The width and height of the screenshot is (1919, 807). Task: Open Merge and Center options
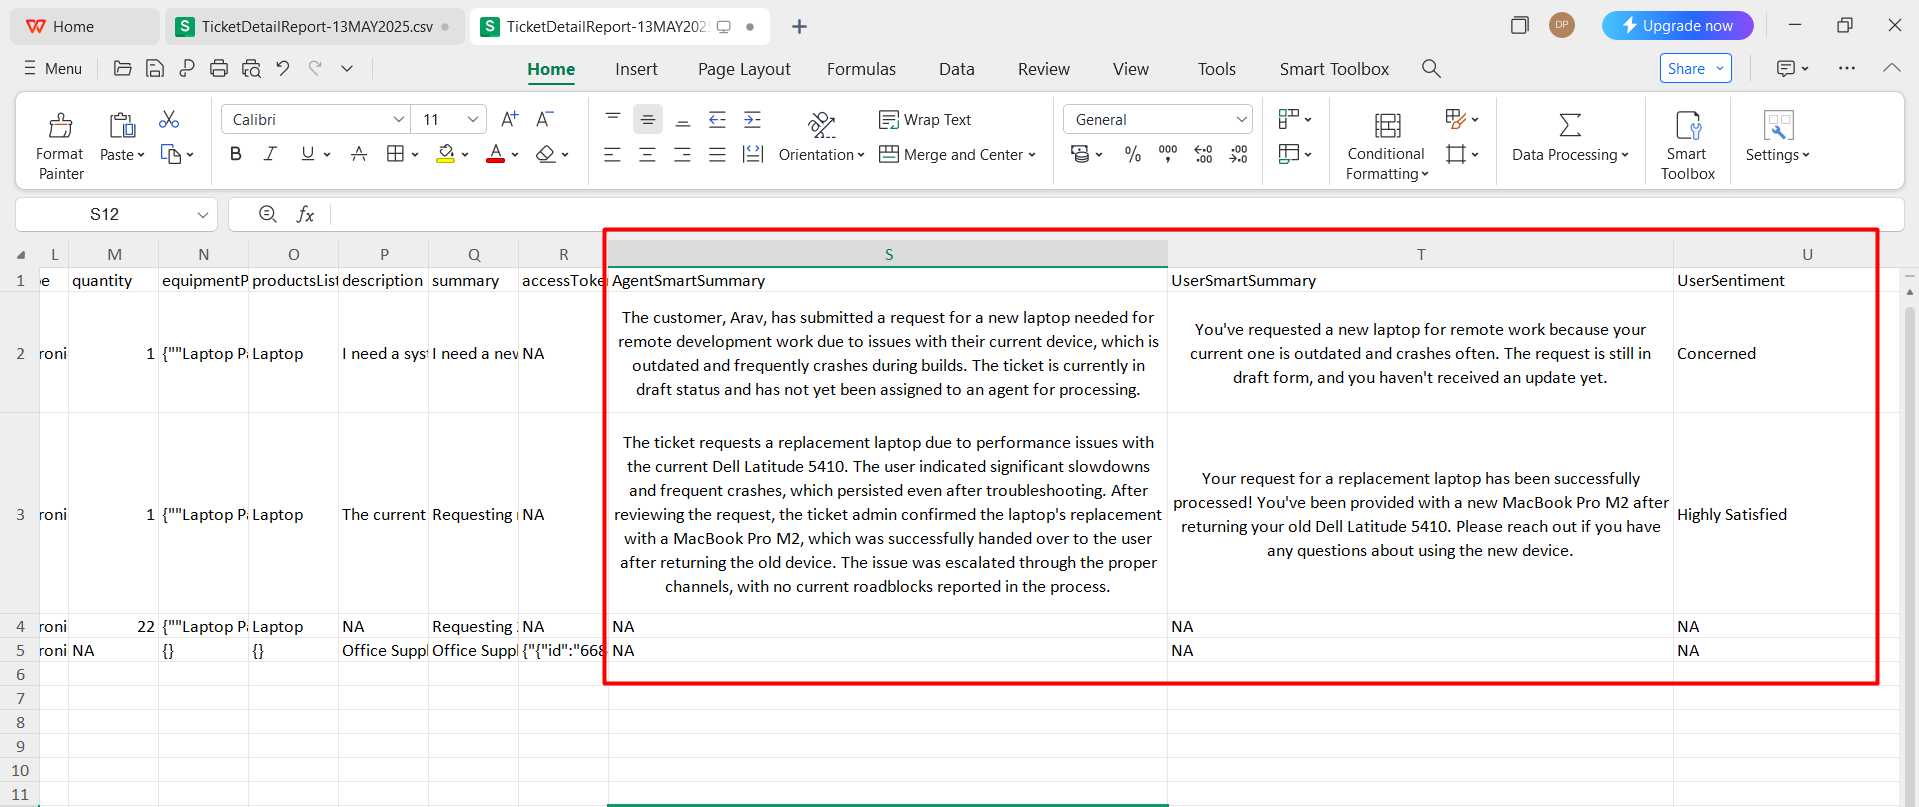pyautogui.click(x=1032, y=155)
